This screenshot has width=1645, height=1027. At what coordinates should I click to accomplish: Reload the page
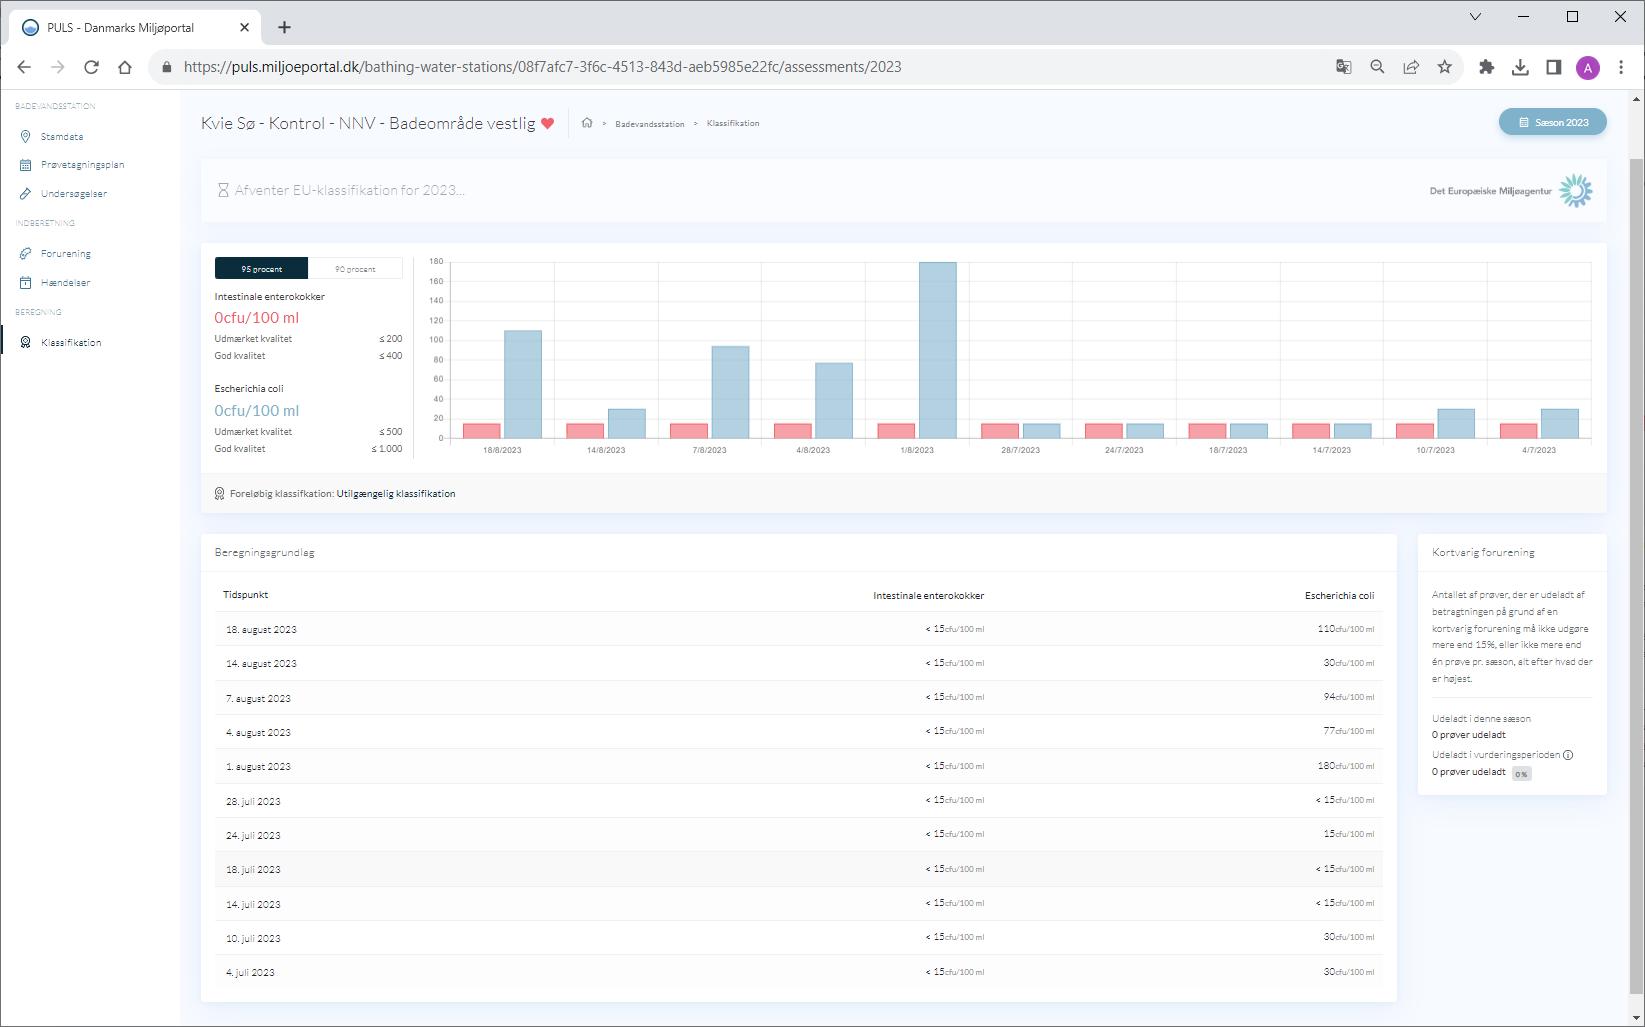pyautogui.click(x=91, y=67)
